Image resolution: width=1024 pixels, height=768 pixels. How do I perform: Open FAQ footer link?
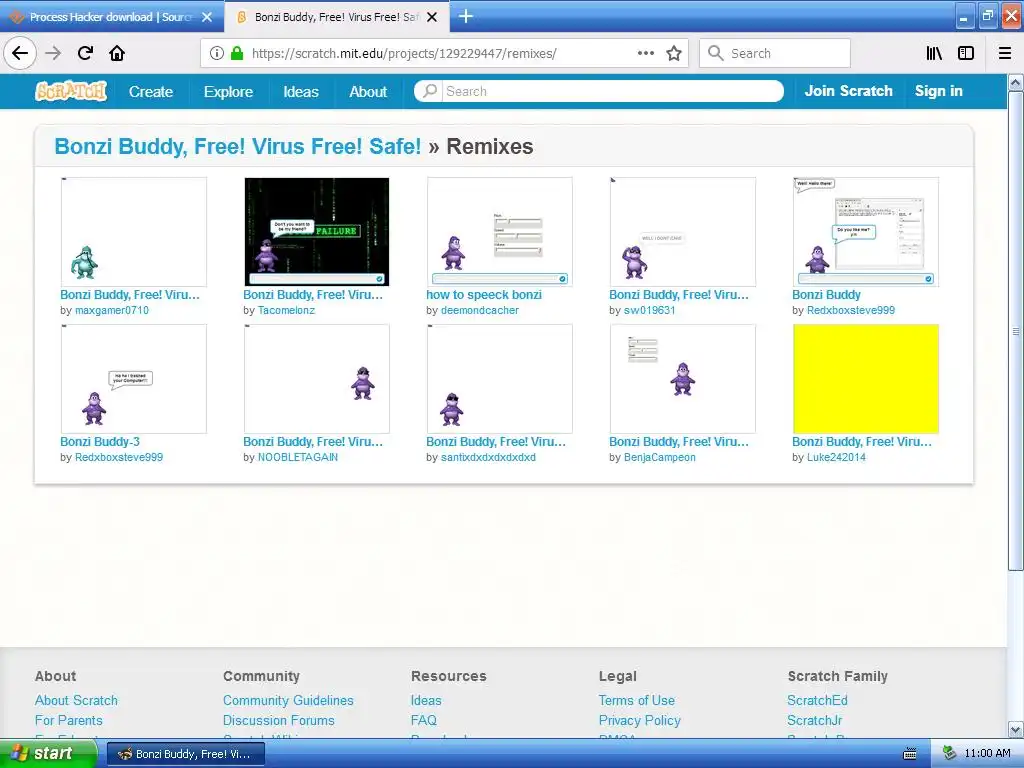click(424, 720)
